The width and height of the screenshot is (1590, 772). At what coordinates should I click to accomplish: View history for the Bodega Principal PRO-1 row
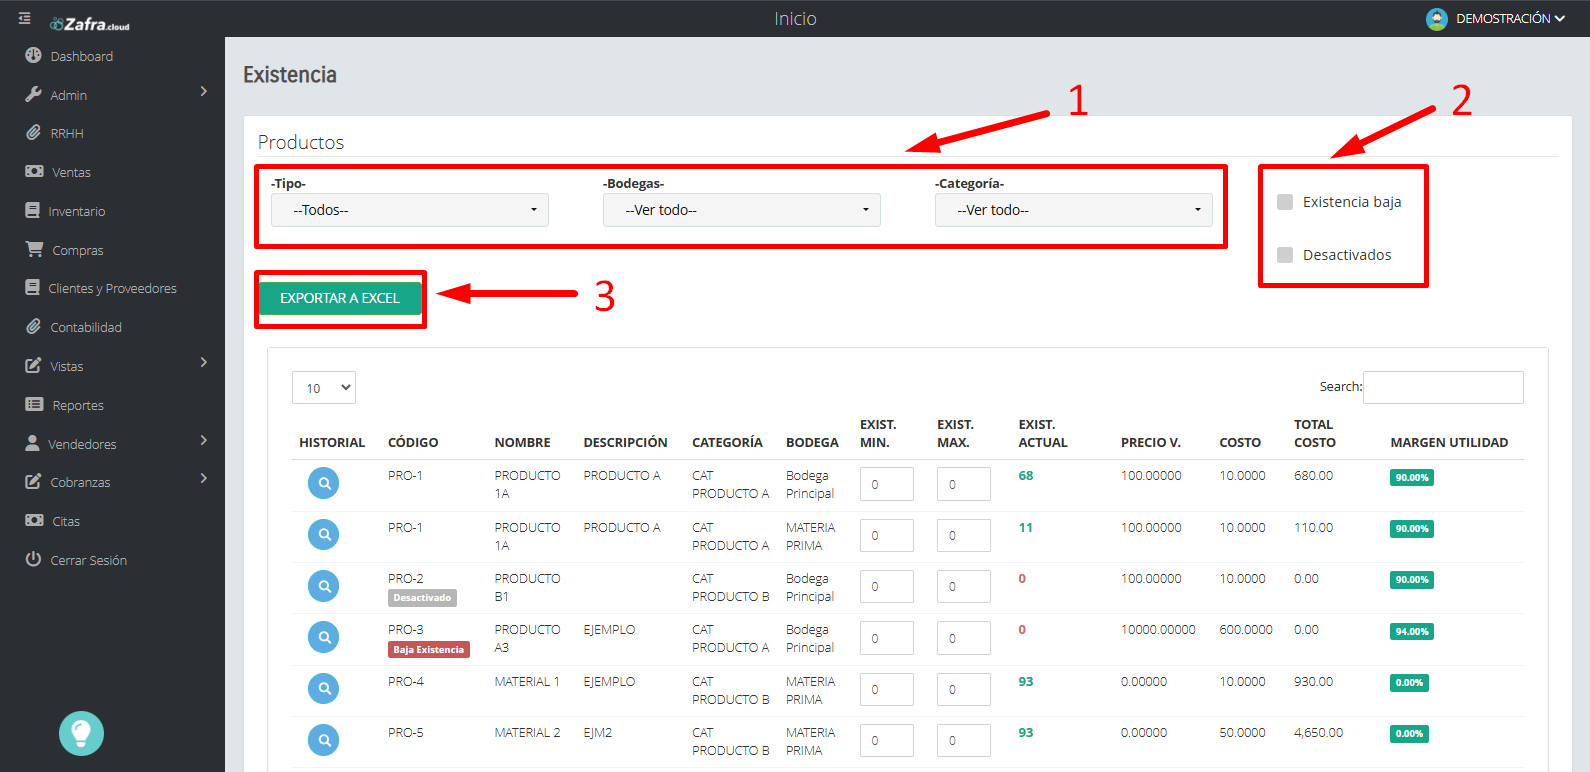pyautogui.click(x=323, y=483)
